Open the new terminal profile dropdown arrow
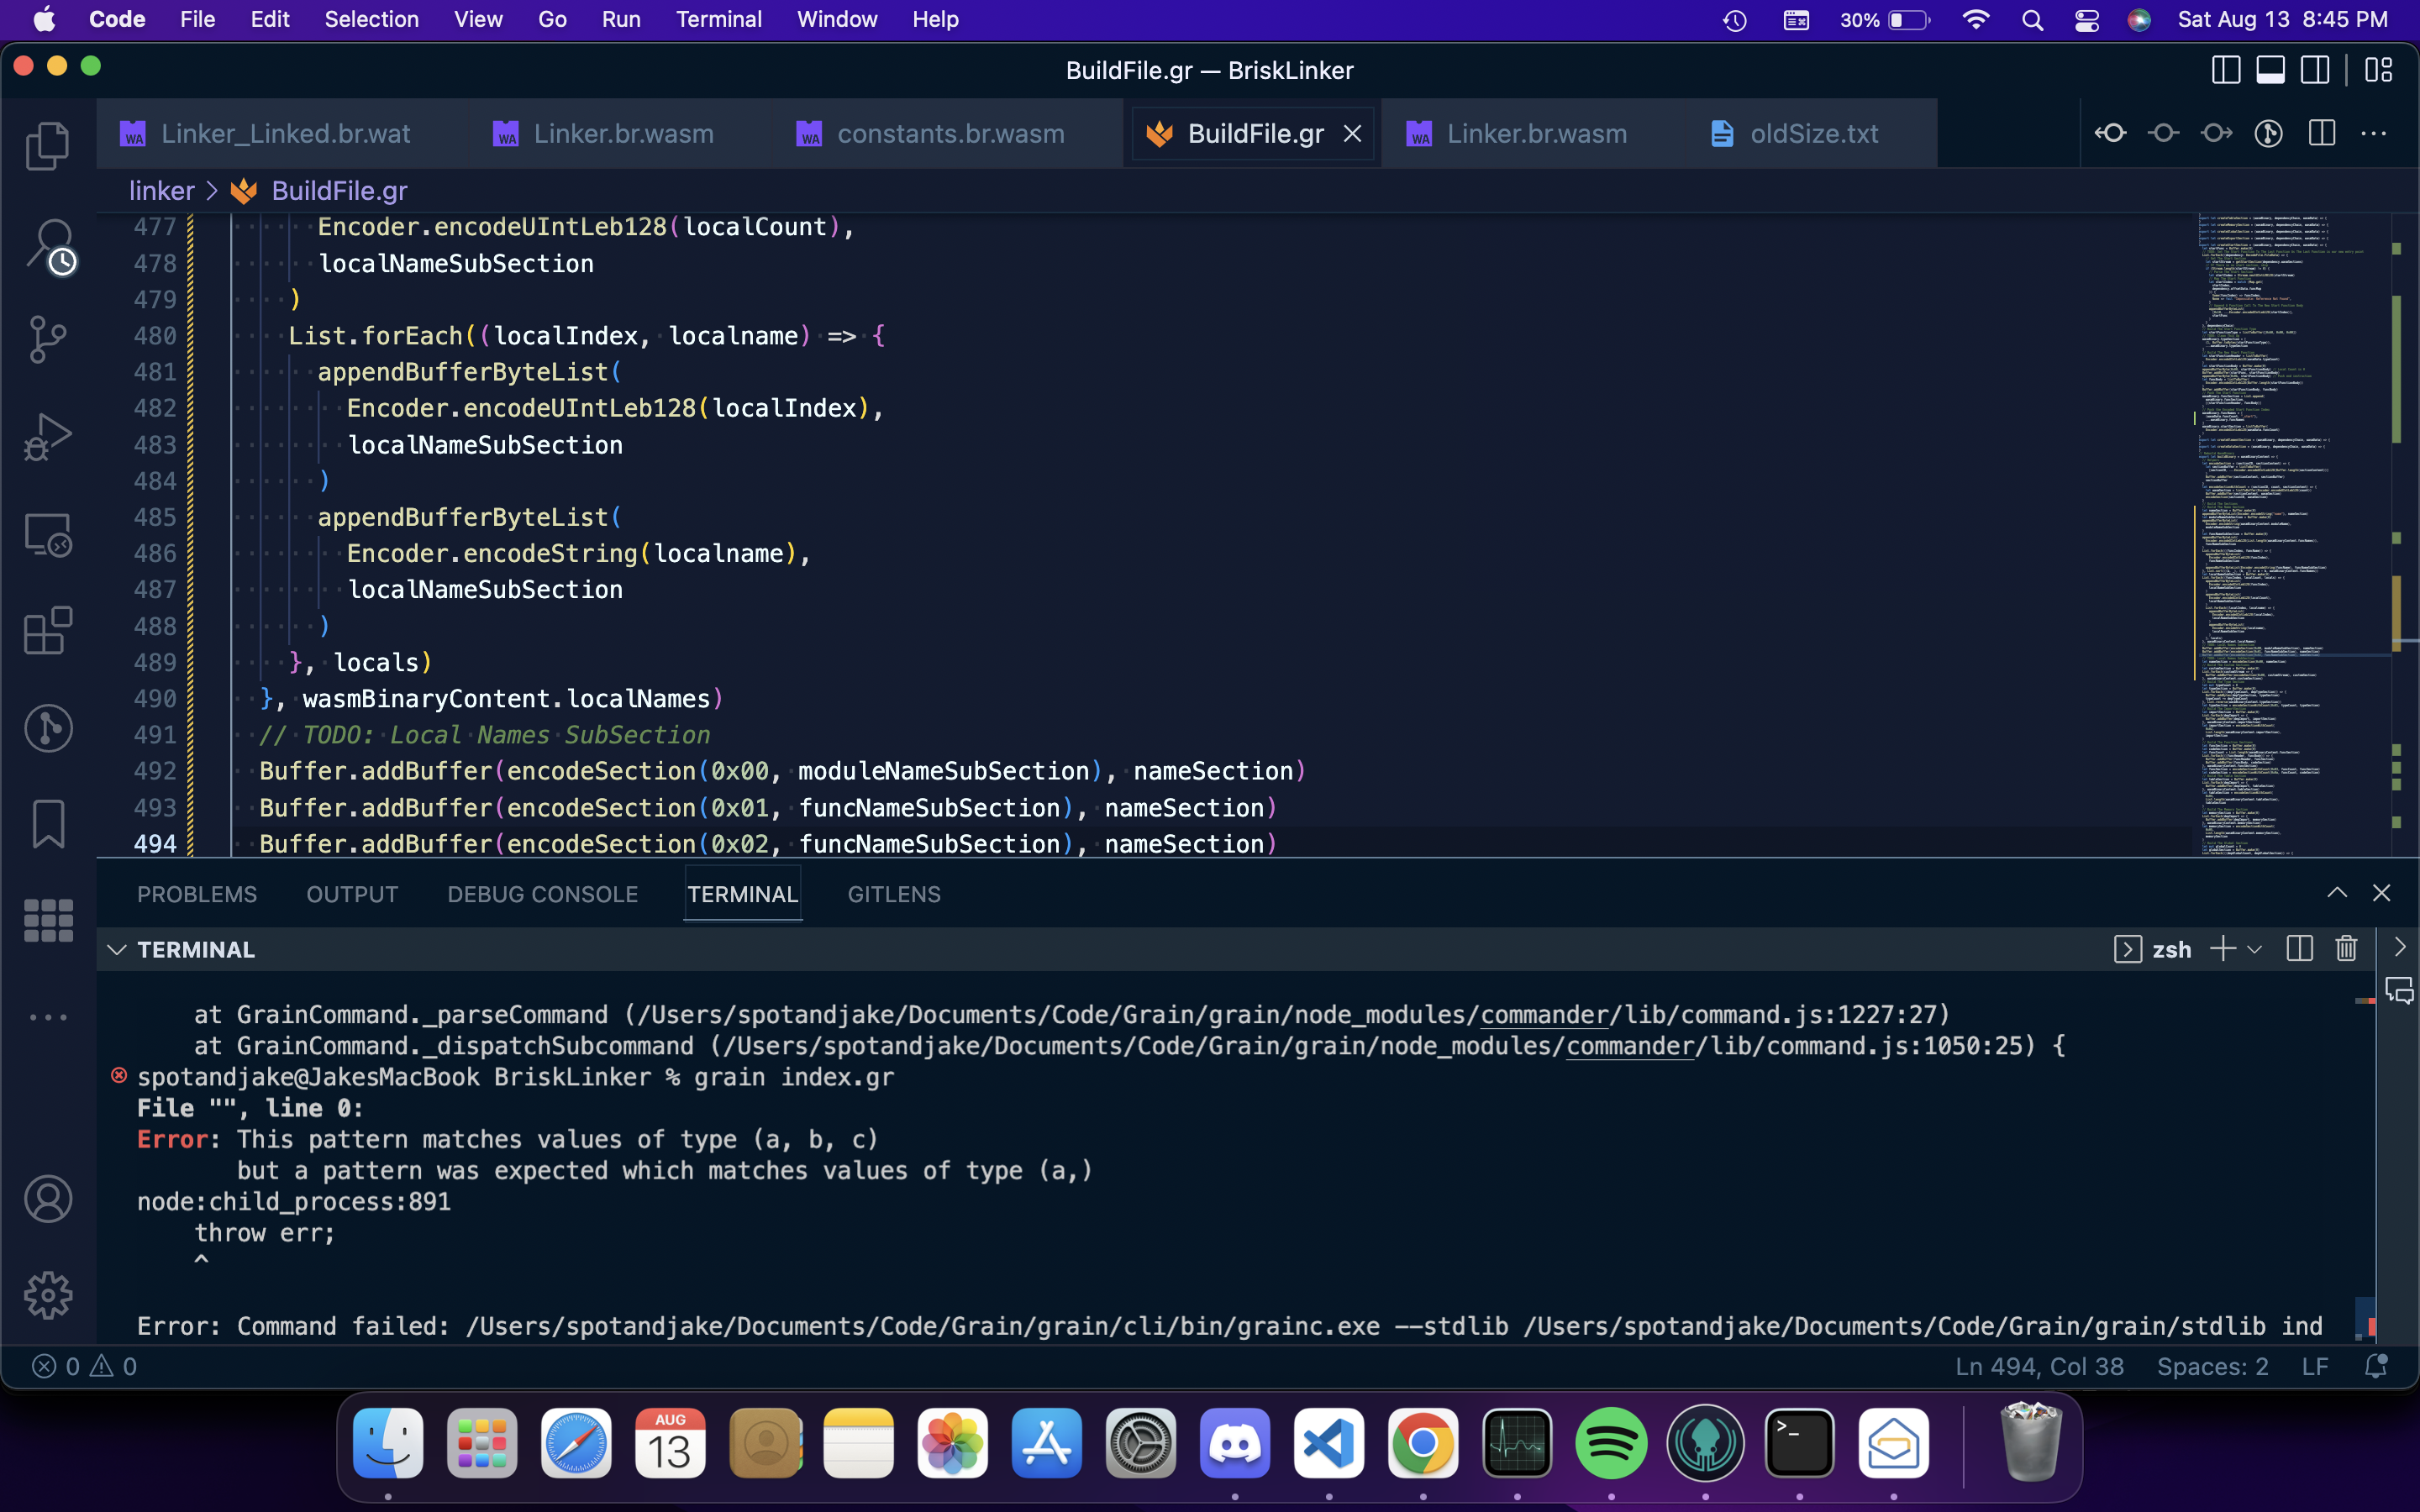 point(2254,949)
